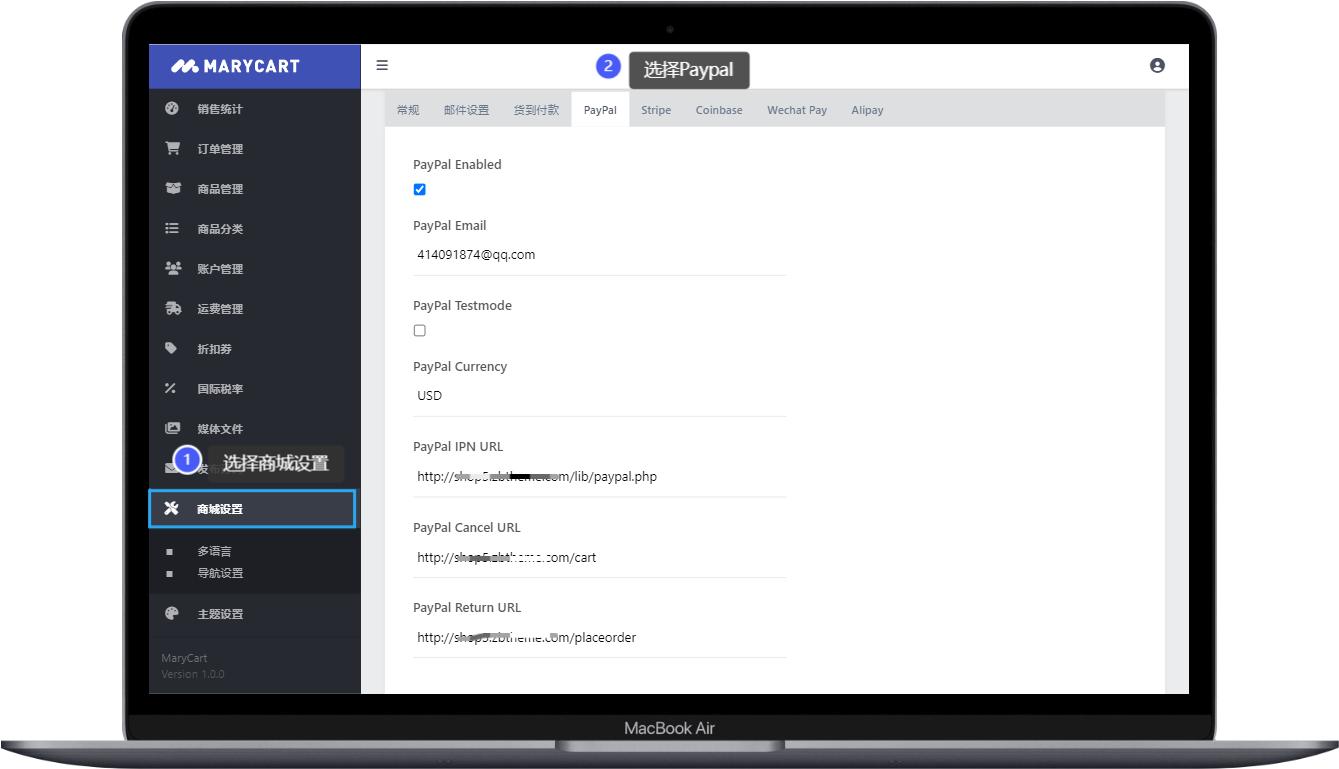Open 媒体文件 via the image icon

tap(172, 429)
